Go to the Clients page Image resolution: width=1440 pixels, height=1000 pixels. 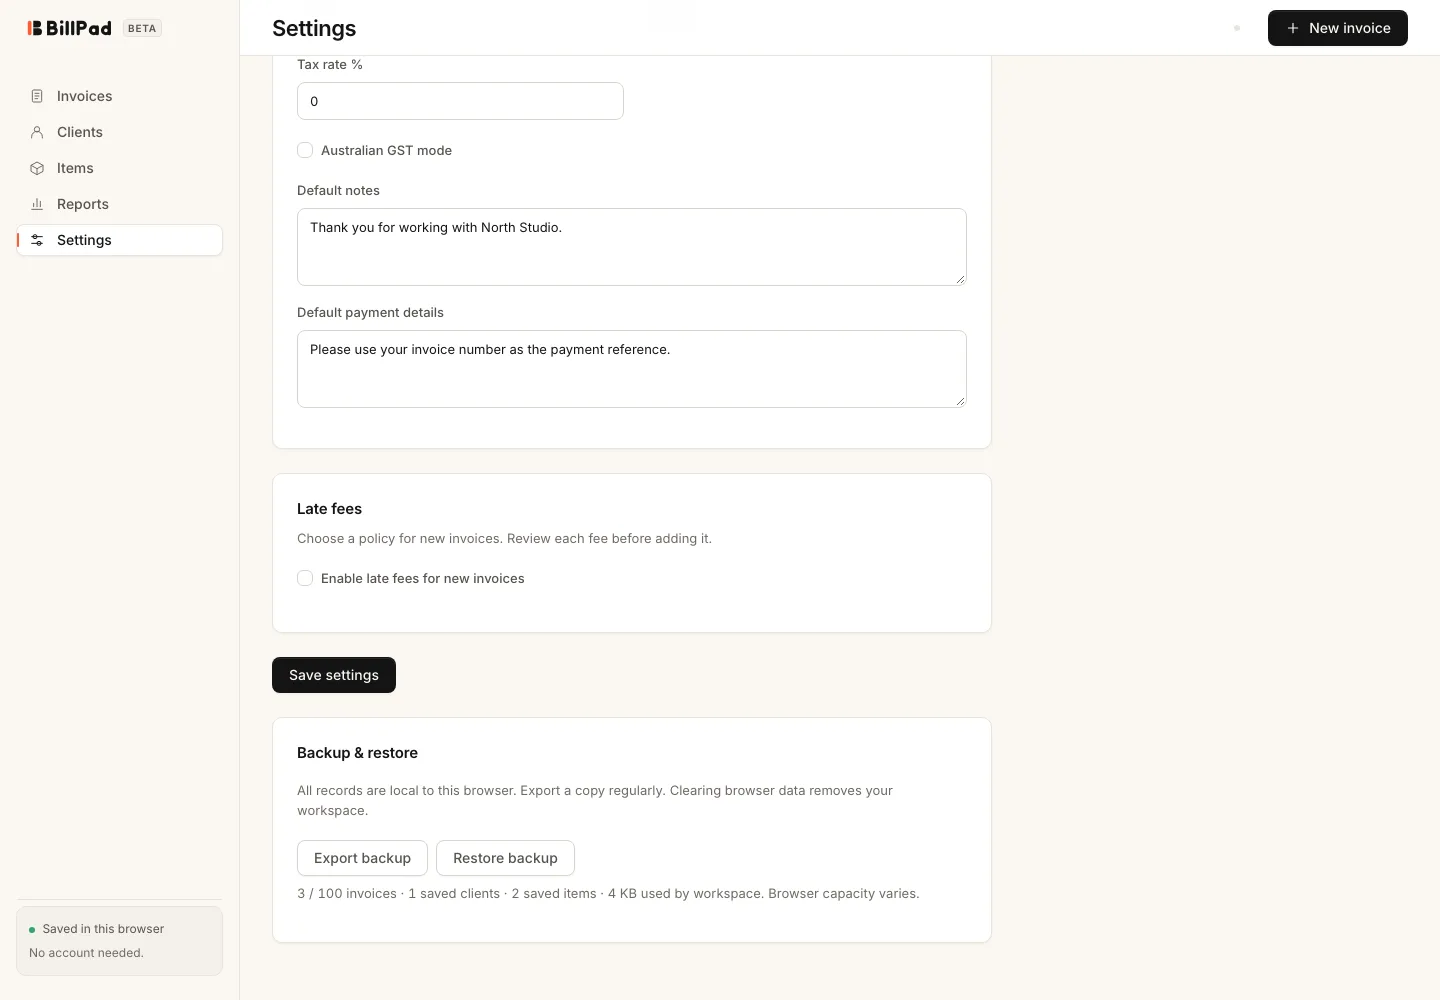[120, 132]
